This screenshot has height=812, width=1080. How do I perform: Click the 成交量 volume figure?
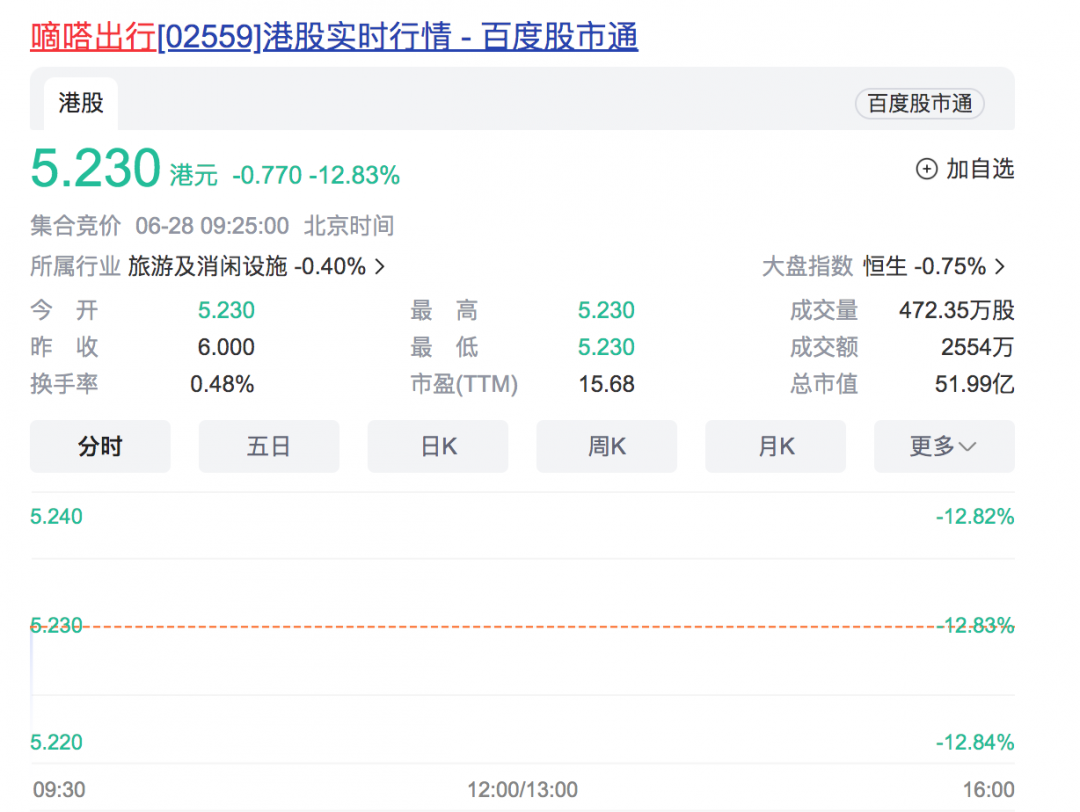click(956, 310)
